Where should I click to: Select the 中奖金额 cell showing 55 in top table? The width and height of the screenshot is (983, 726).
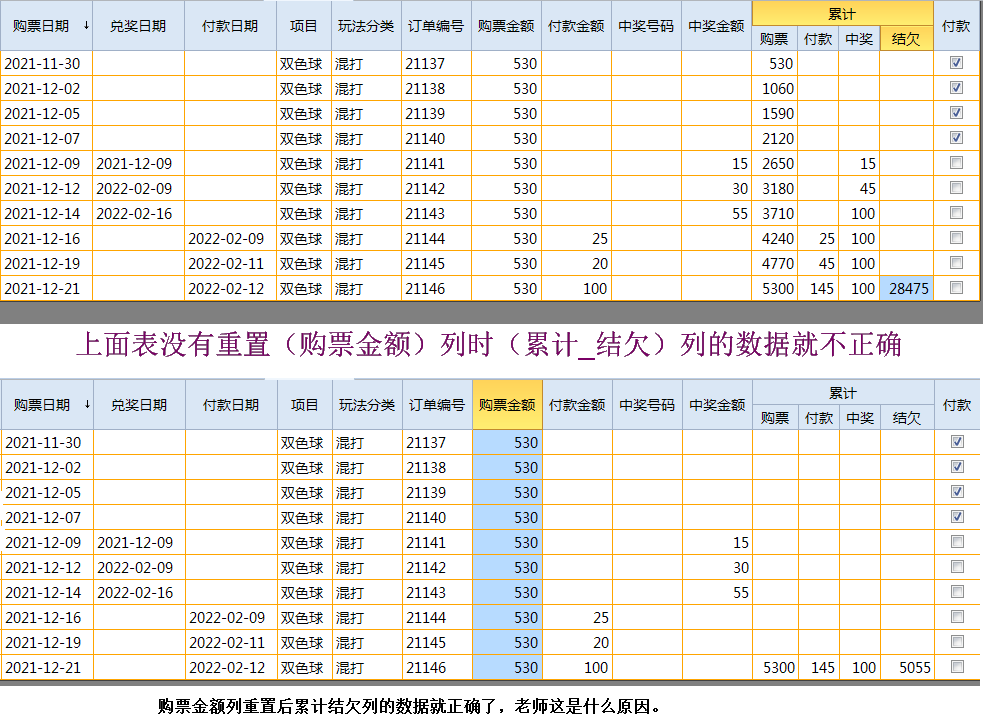click(x=716, y=213)
